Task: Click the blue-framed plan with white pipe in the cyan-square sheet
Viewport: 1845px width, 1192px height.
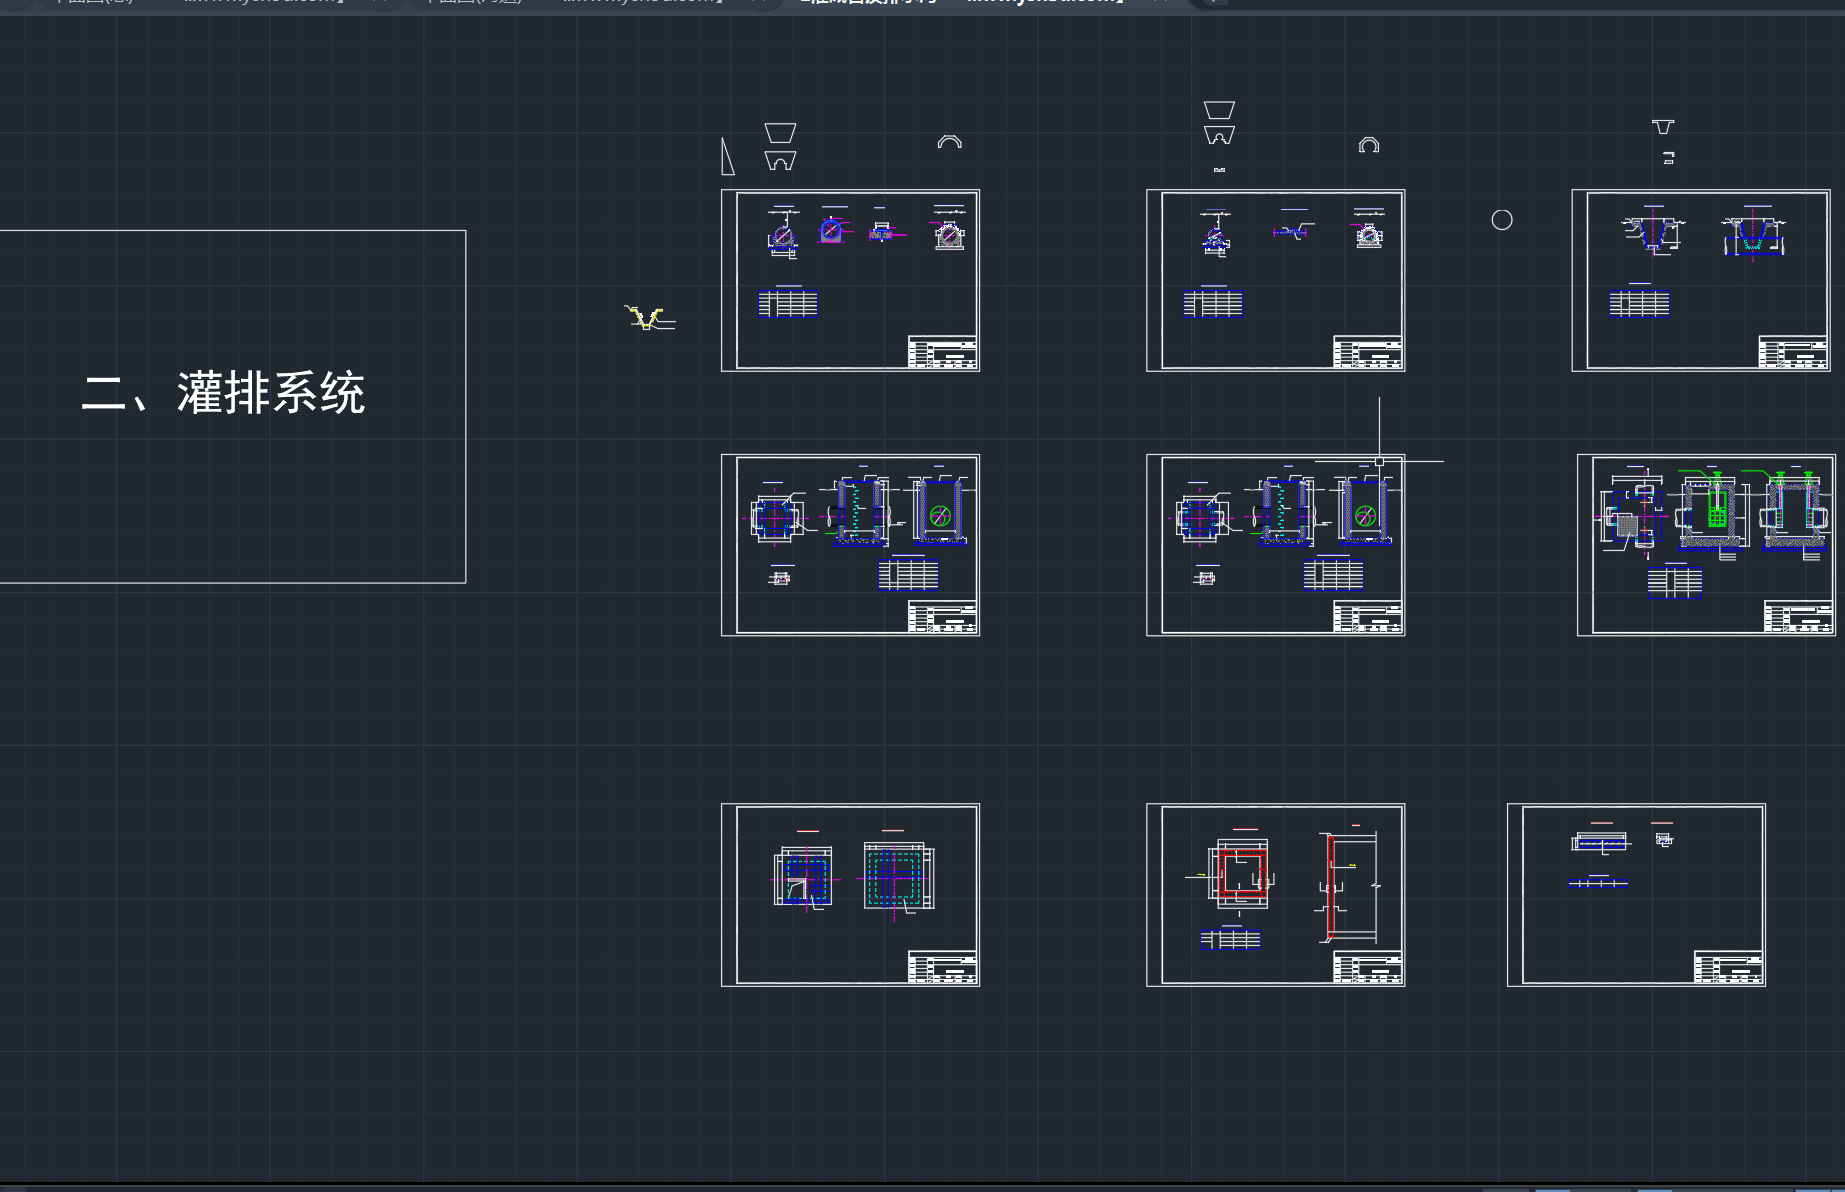Action: tap(804, 877)
